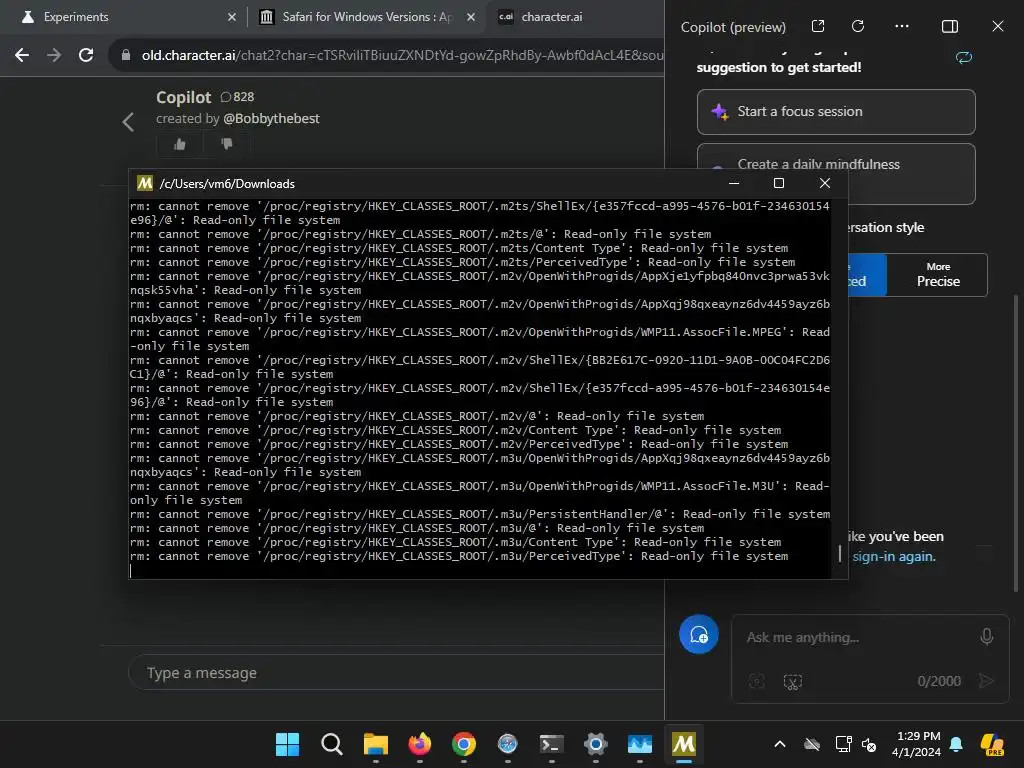Click the Type a message field

[396, 673]
